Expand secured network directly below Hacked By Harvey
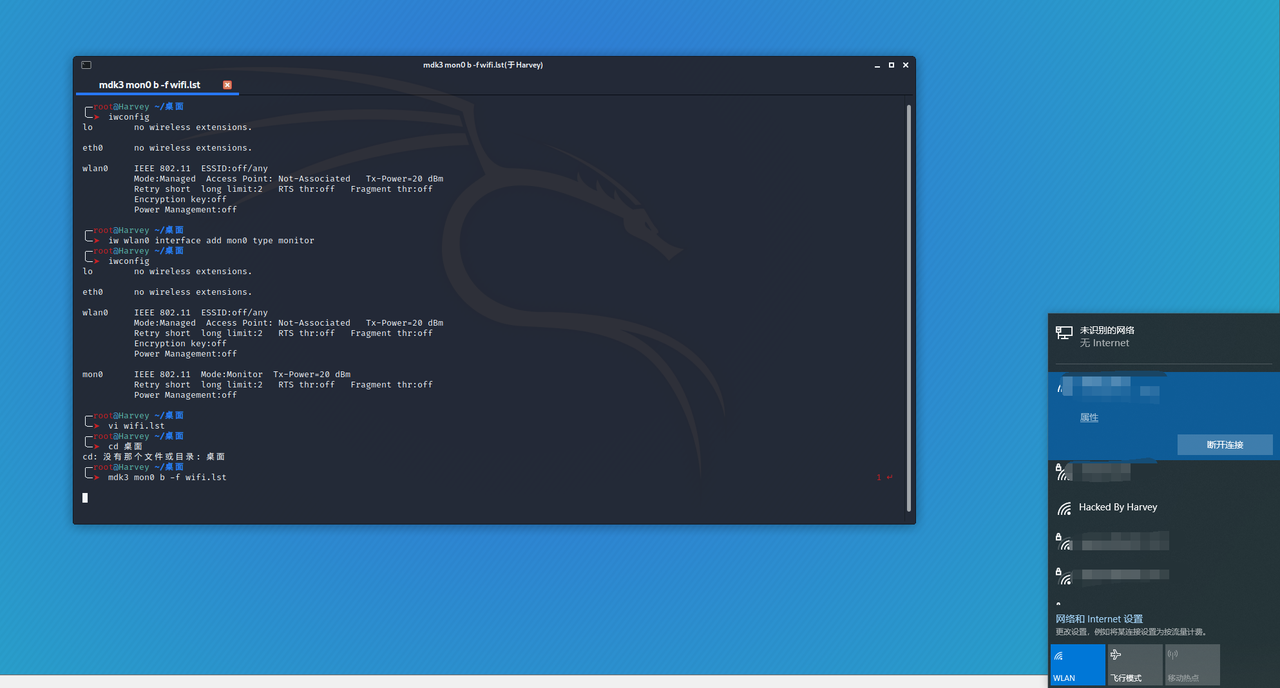Screen dimensions: 1280x688 point(1164,542)
